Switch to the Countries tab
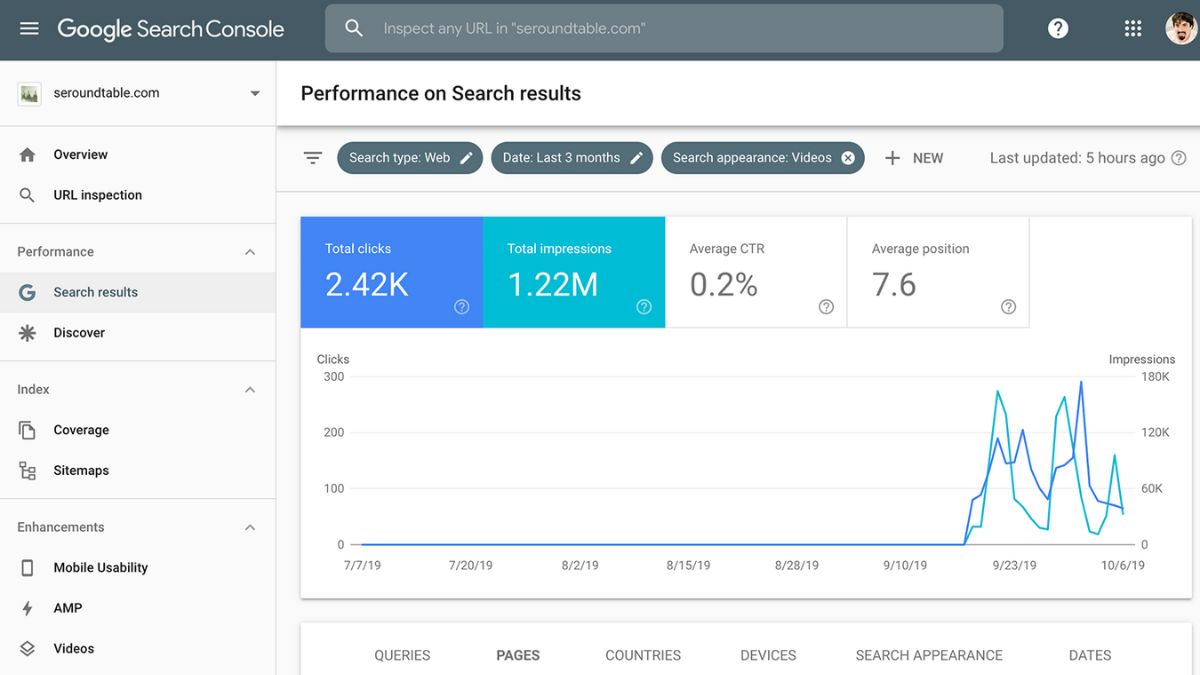The height and width of the screenshot is (675, 1200). [x=643, y=655]
